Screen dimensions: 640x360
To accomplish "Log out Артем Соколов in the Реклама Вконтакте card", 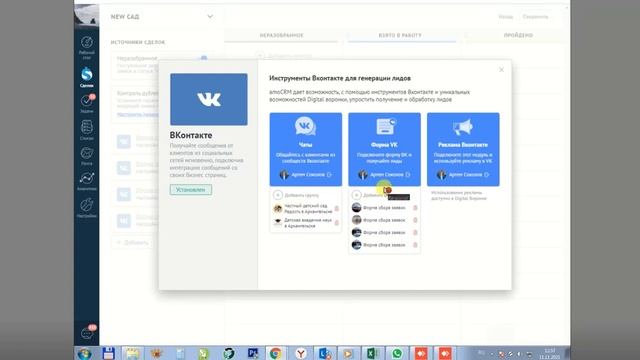I will click(487, 175).
